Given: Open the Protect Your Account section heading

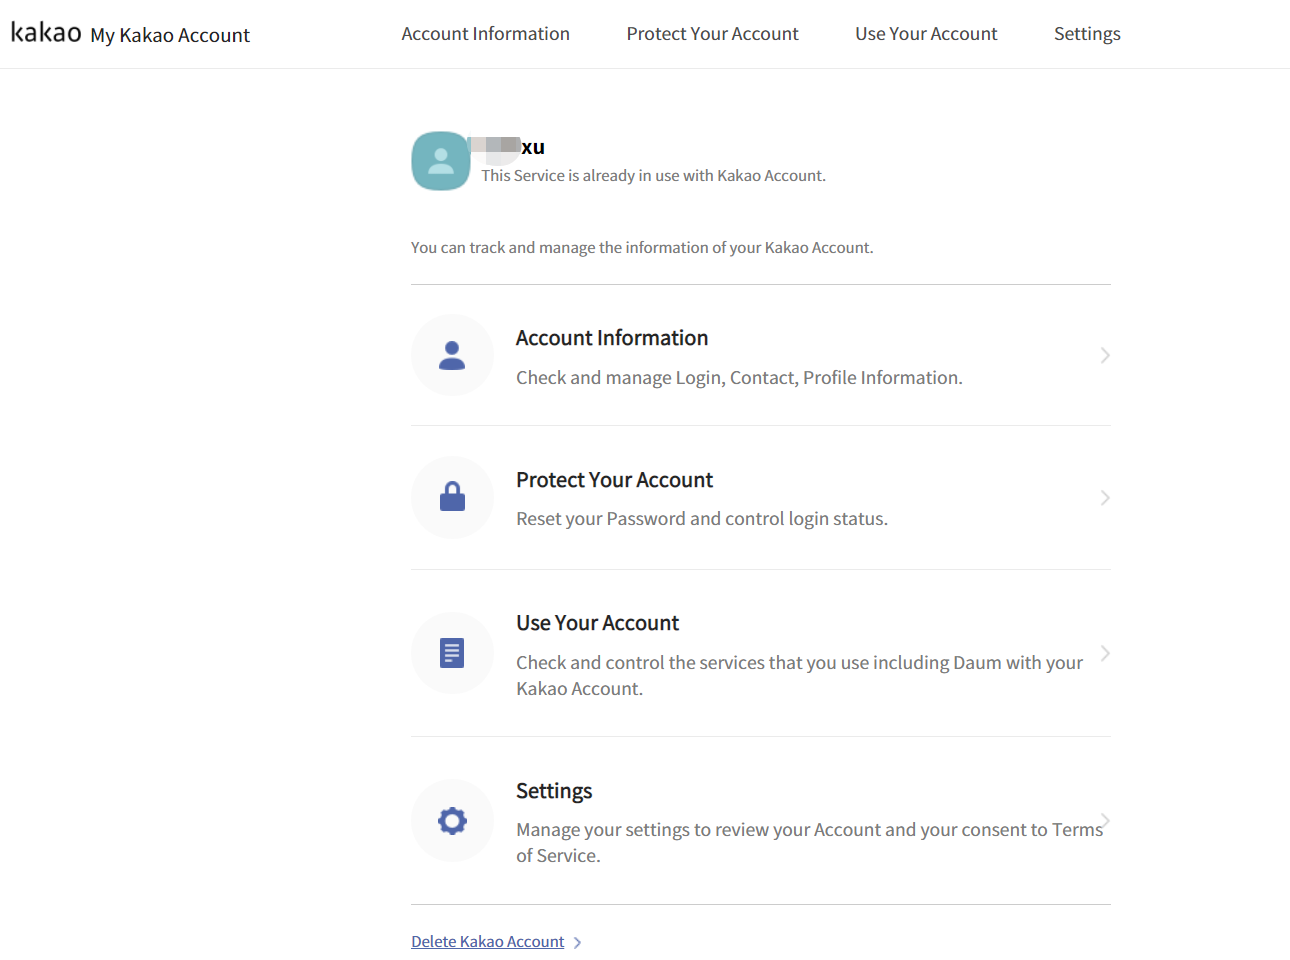Looking at the screenshot, I should [x=614, y=480].
